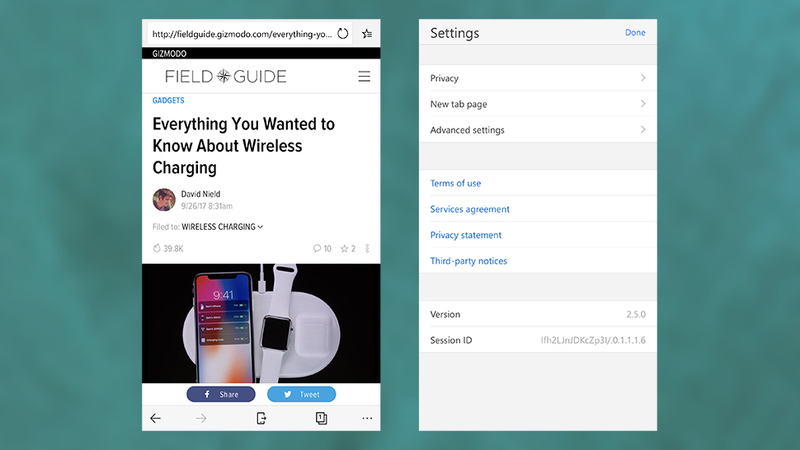The height and width of the screenshot is (450, 800).
Task: Click the GADGETS category link
Action: tap(168, 101)
